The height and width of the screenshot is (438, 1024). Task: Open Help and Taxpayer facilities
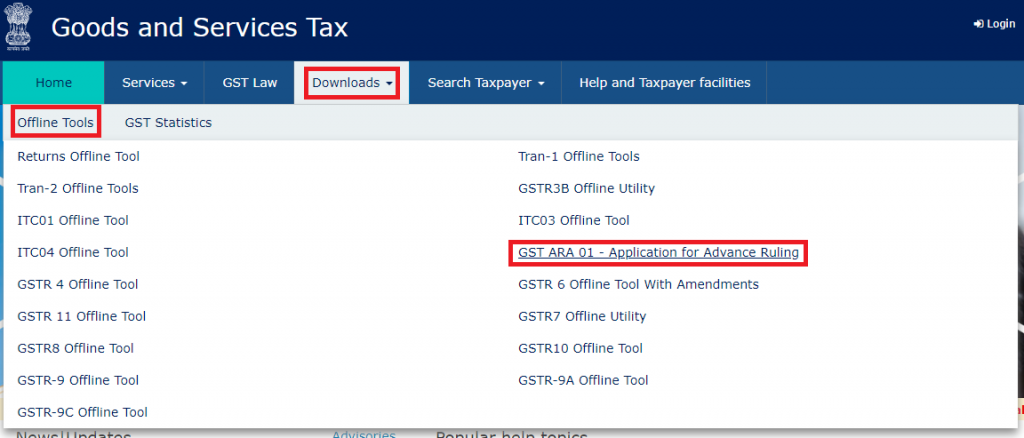click(x=665, y=83)
